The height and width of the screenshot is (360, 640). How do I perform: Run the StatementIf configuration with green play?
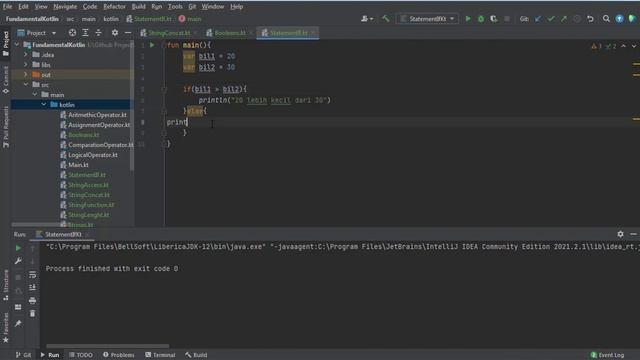(x=468, y=19)
